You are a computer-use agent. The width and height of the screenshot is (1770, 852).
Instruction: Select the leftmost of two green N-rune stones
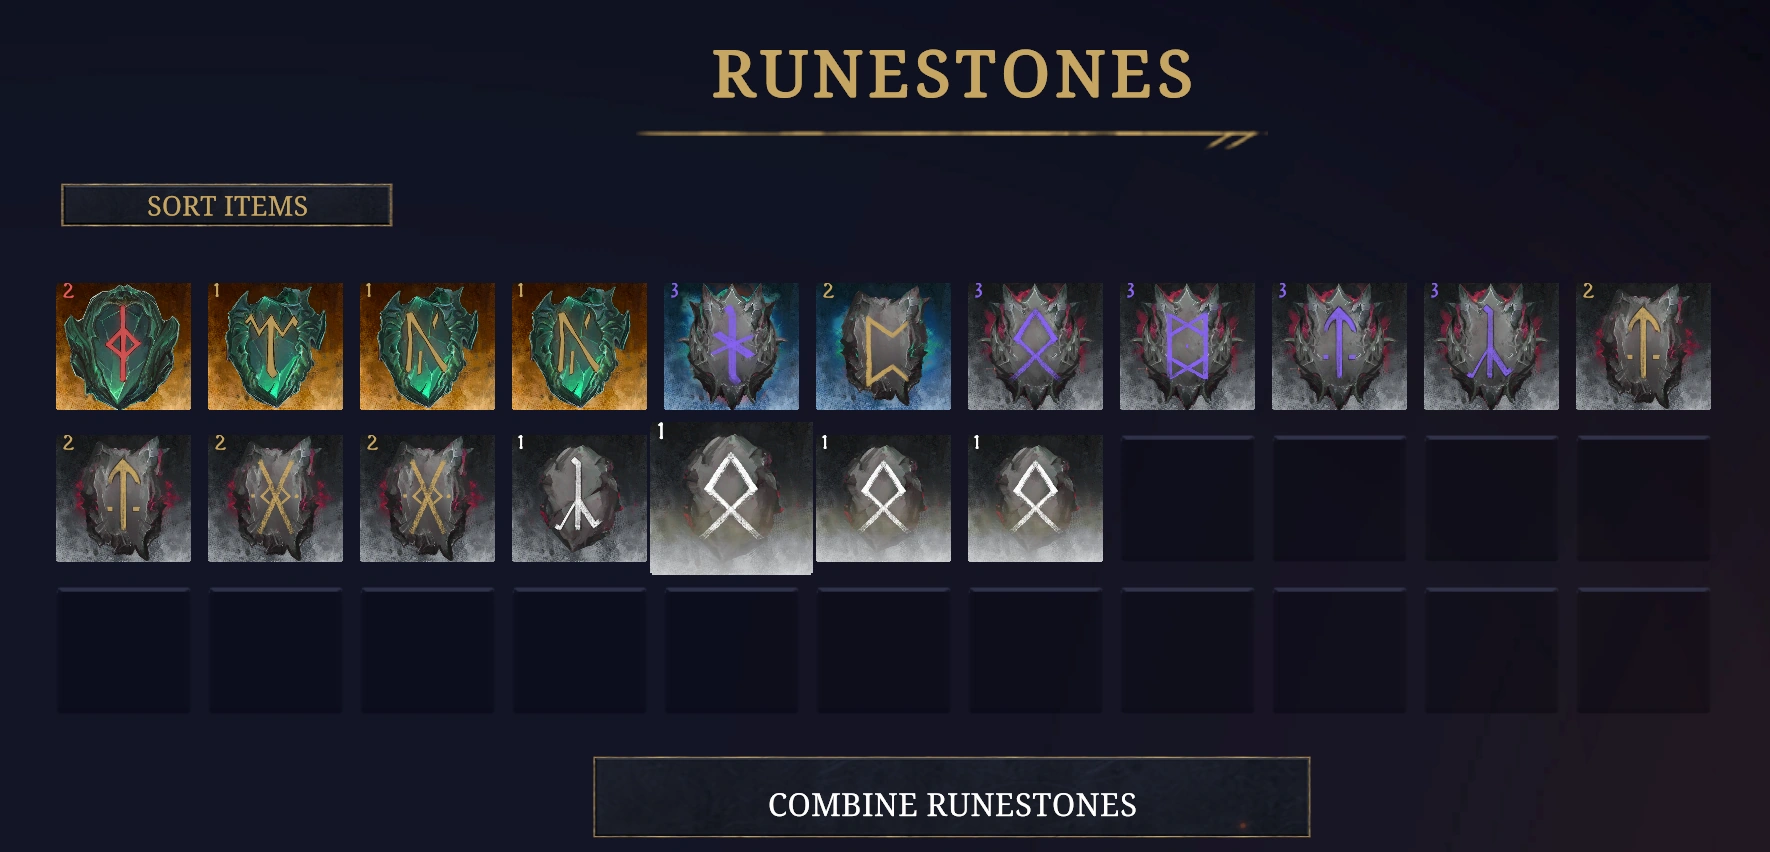click(427, 346)
